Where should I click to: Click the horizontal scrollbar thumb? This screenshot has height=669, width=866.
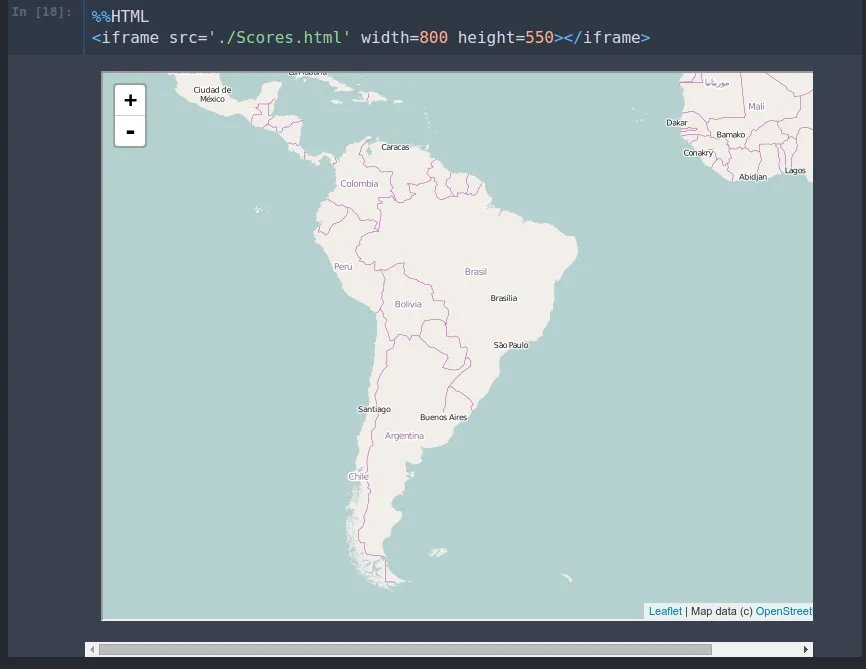click(x=405, y=649)
